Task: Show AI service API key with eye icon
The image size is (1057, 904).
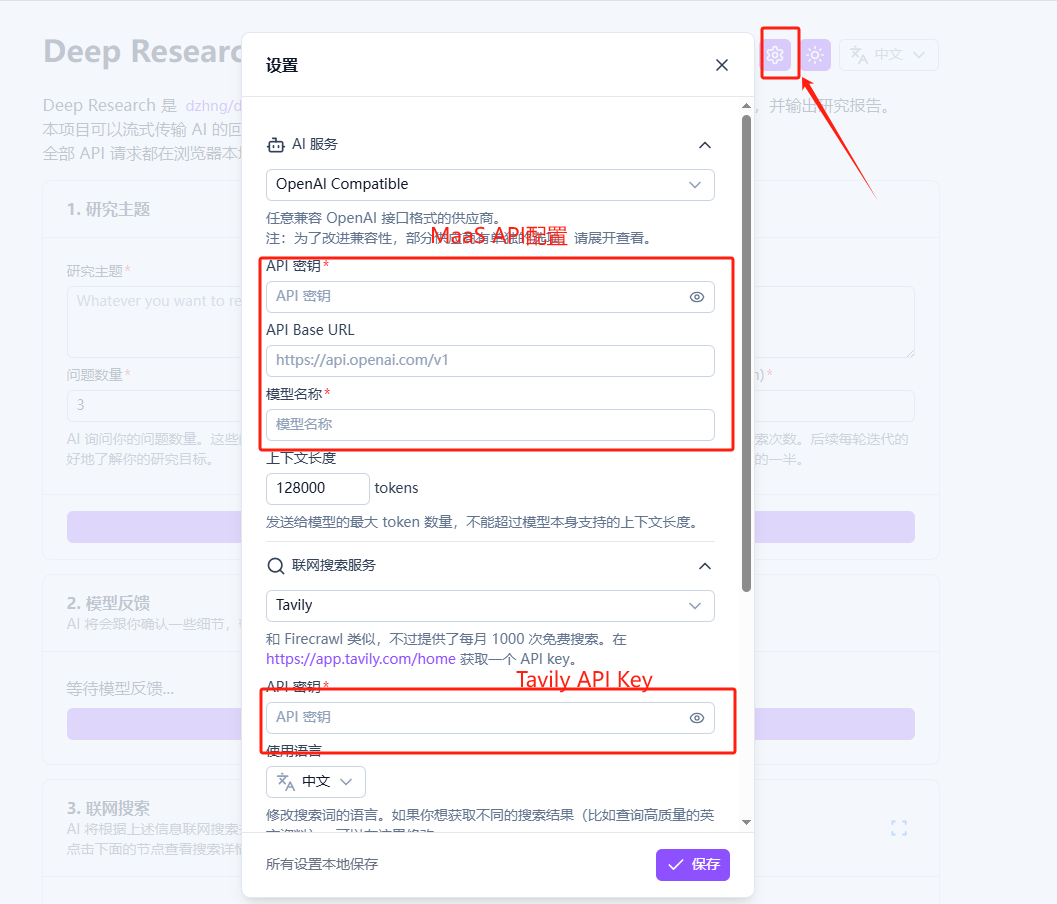Action: click(697, 297)
